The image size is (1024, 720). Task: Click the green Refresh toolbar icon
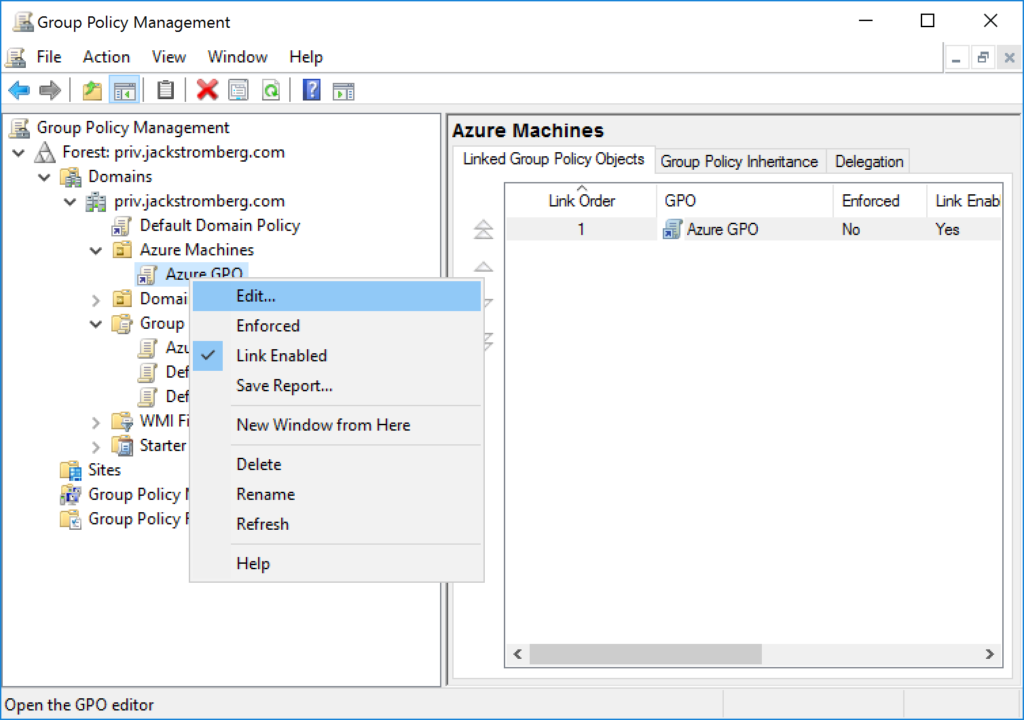coord(270,90)
